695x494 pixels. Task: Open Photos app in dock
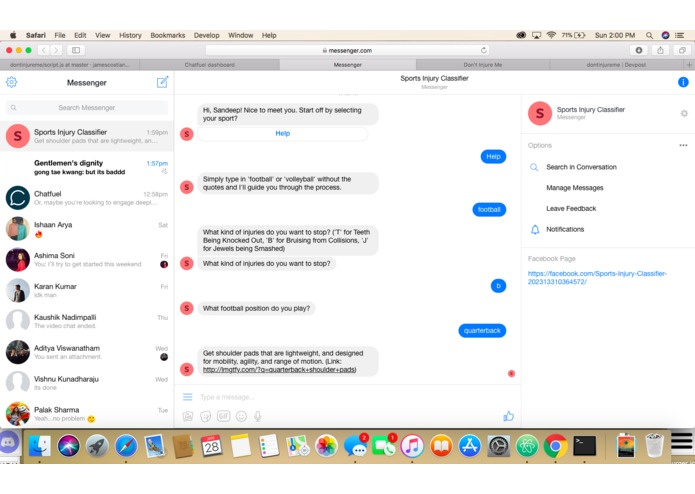click(326, 446)
